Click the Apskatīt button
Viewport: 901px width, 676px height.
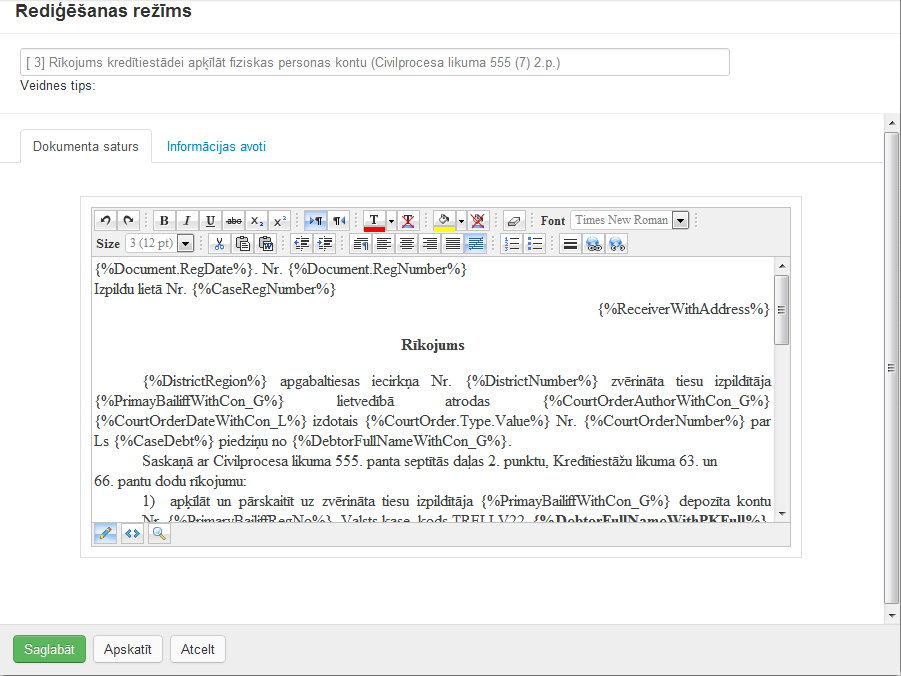pyautogui.click(x=128, y=649)
